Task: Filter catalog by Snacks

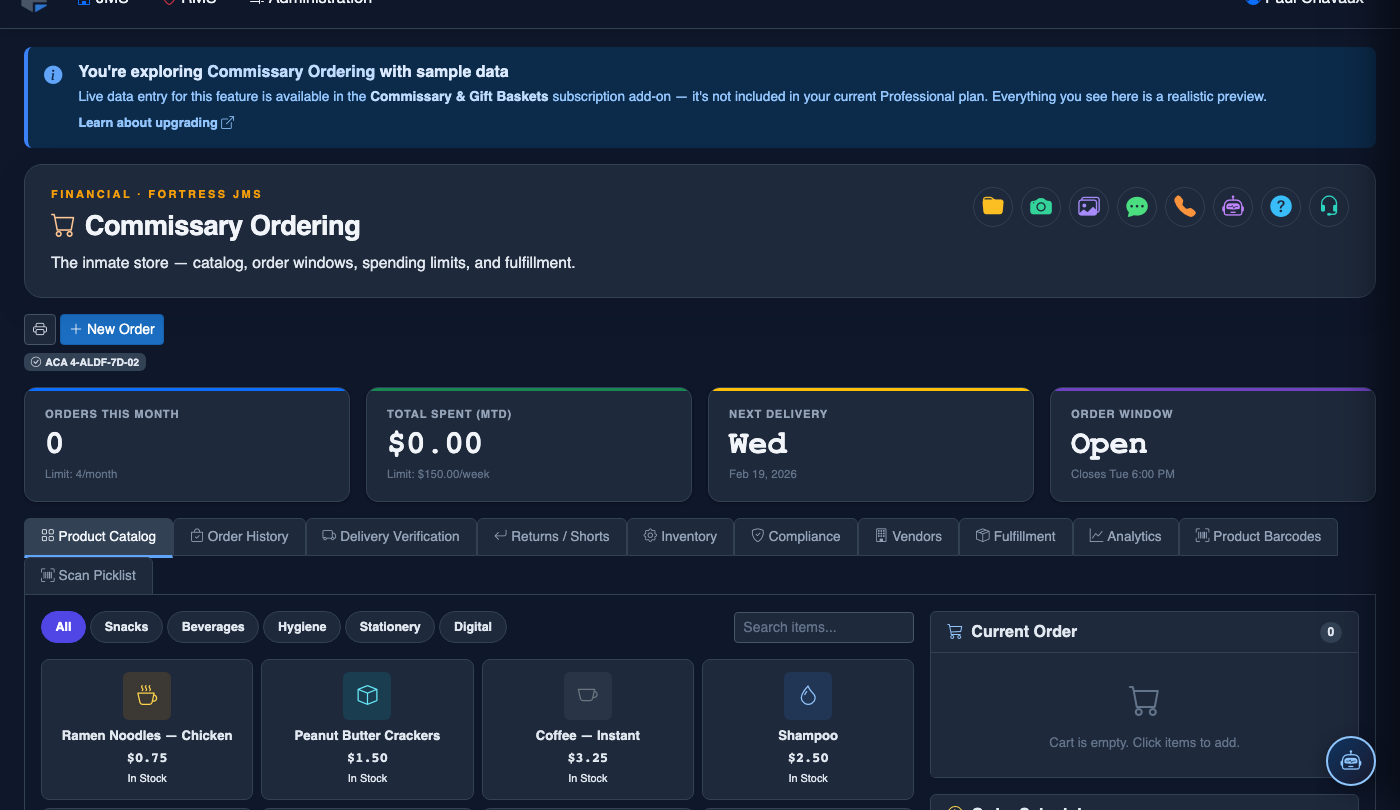Action: tap(126, 627)
